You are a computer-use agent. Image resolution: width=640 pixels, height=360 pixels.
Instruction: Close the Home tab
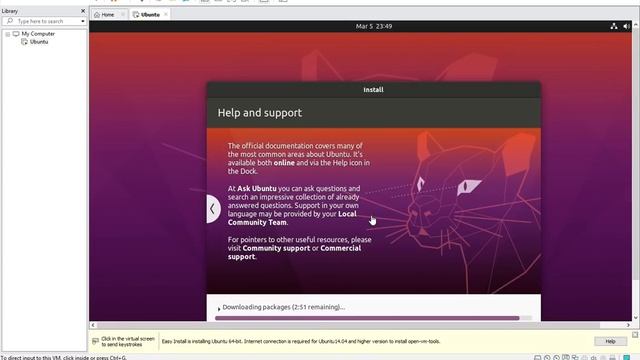(x=122, y=15)
